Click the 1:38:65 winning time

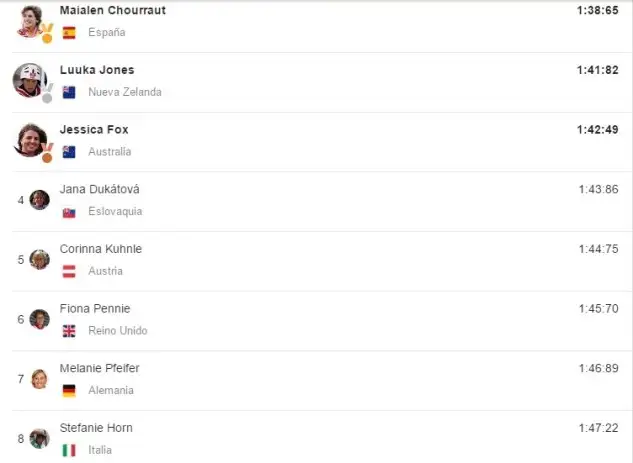597,10
